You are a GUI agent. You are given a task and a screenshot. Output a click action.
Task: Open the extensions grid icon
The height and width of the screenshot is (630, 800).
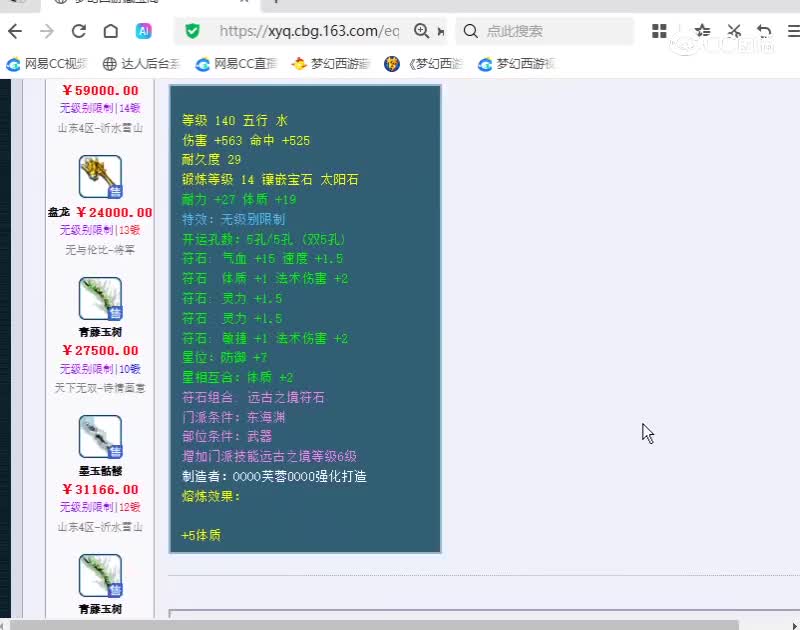[x=659, y=31]
